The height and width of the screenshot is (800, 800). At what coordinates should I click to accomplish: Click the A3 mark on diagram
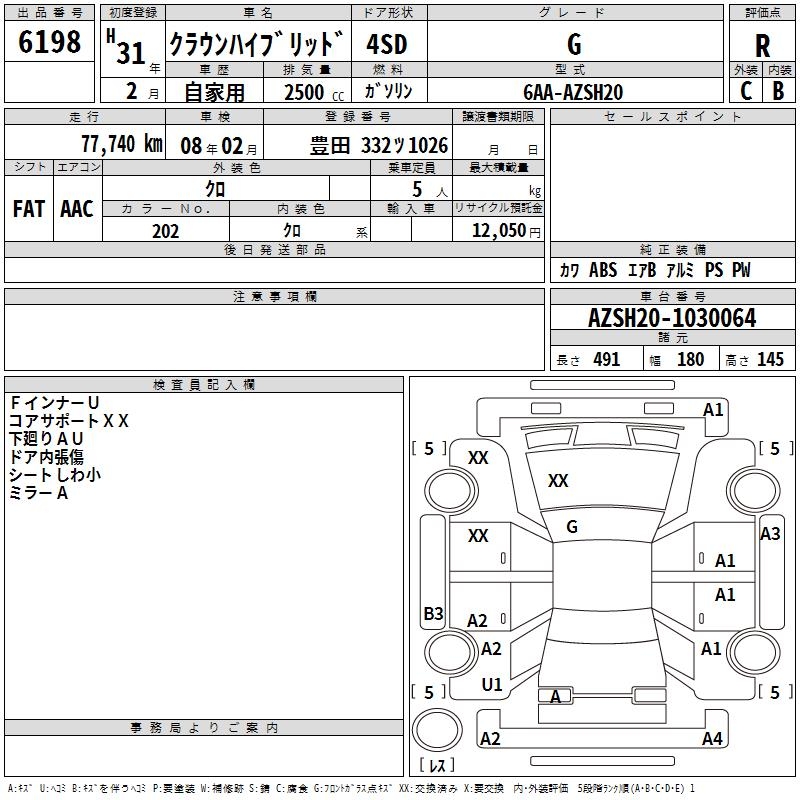[x=770, y=534]
